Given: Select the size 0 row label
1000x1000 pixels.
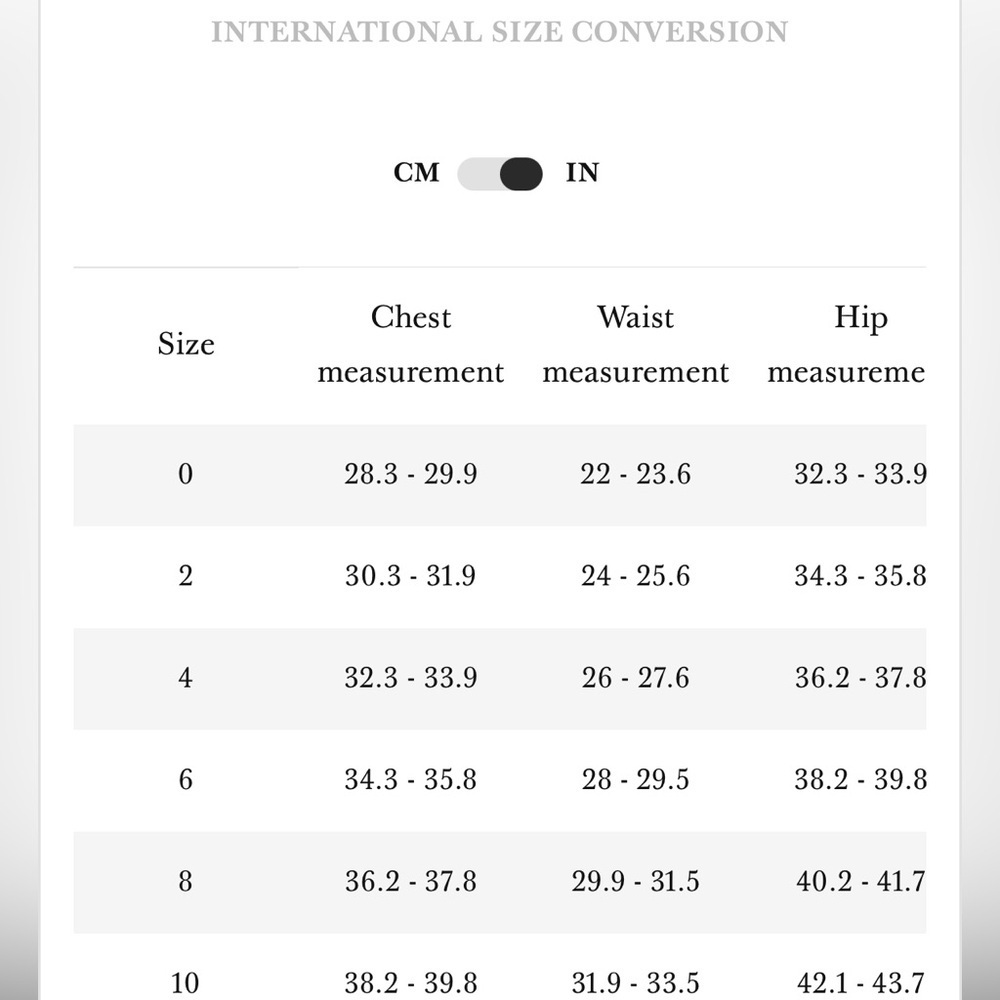Looking at the screenshot, I should [186, 474].
